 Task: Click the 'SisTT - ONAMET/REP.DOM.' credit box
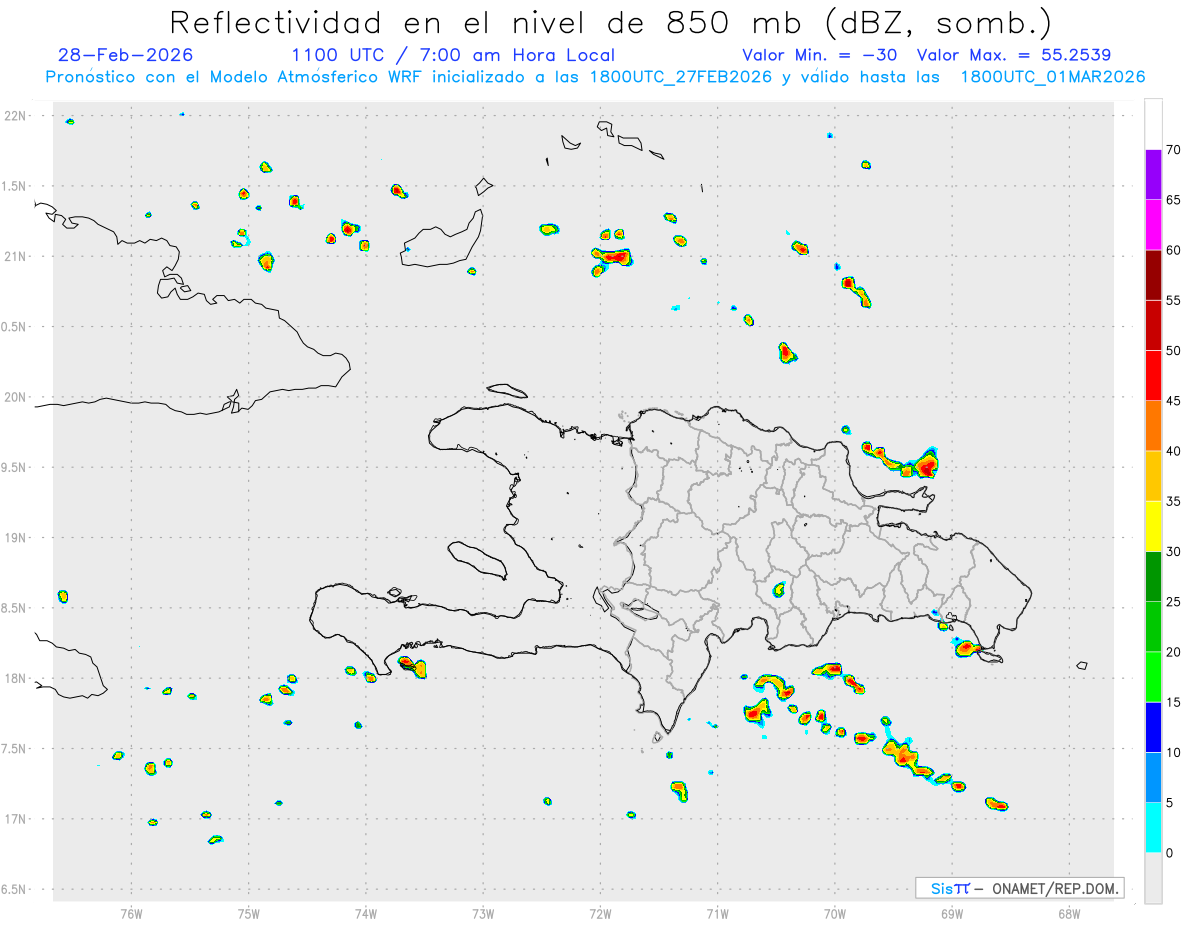(1019, 888)
